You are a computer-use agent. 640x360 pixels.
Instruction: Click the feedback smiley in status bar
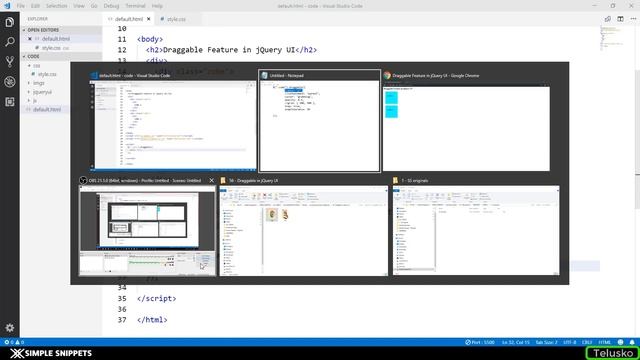(x=620, y=342)
